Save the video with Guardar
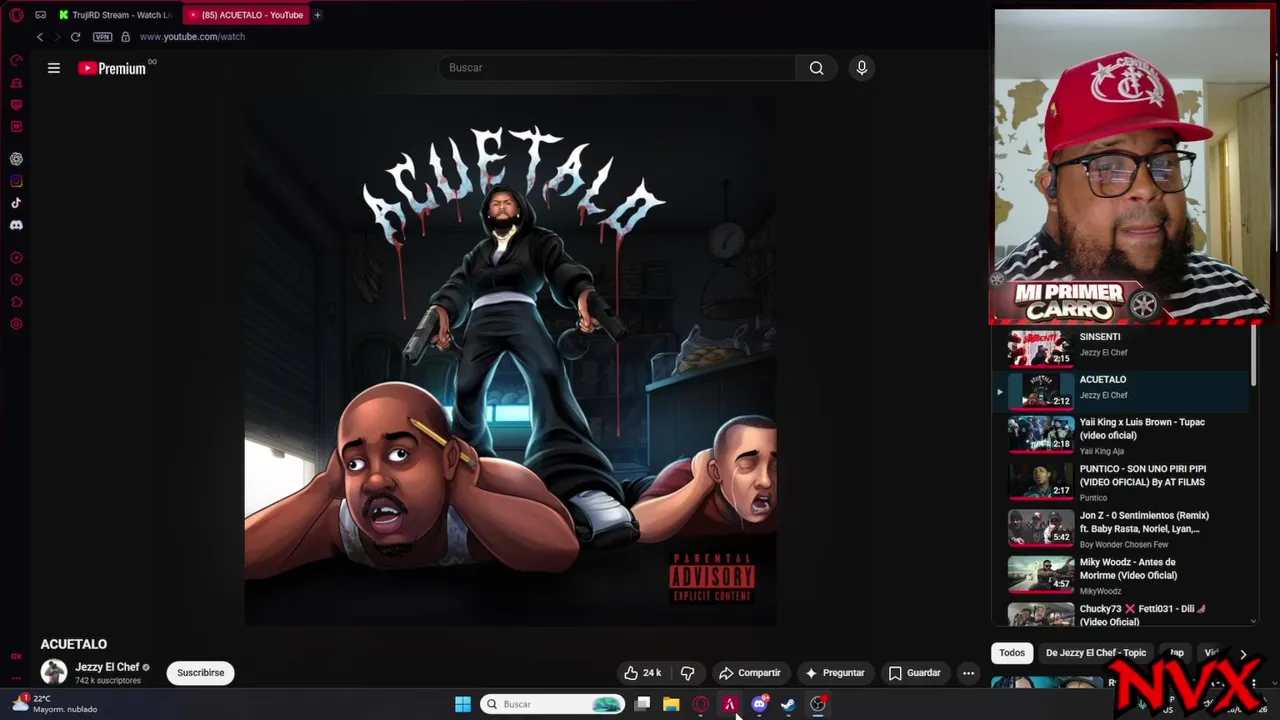 pyautogui.click(x=915, y=673)
